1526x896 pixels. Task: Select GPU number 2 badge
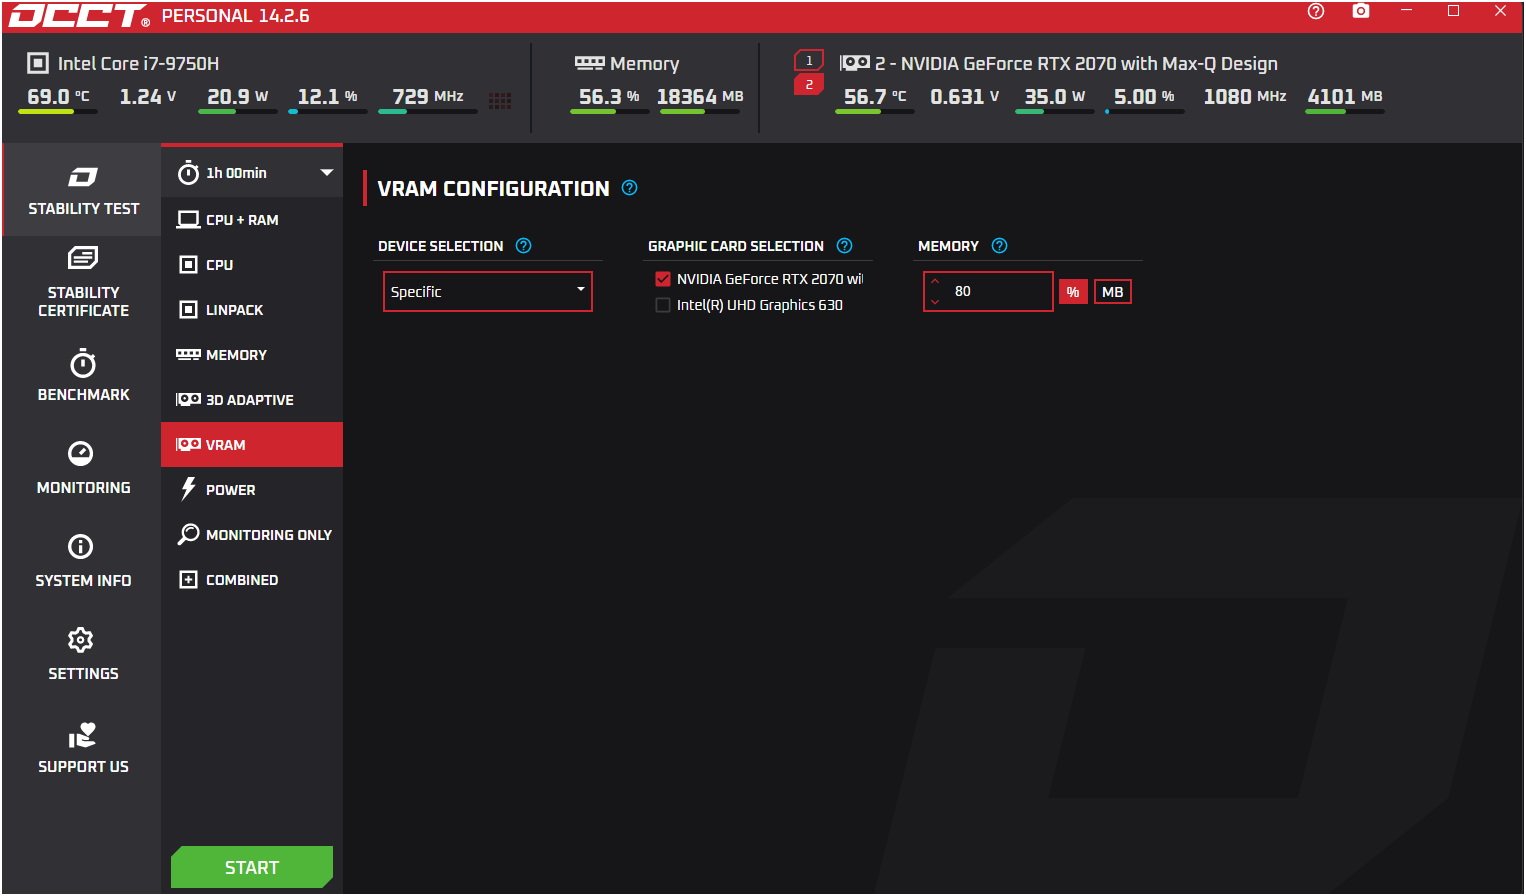(809, 84)
